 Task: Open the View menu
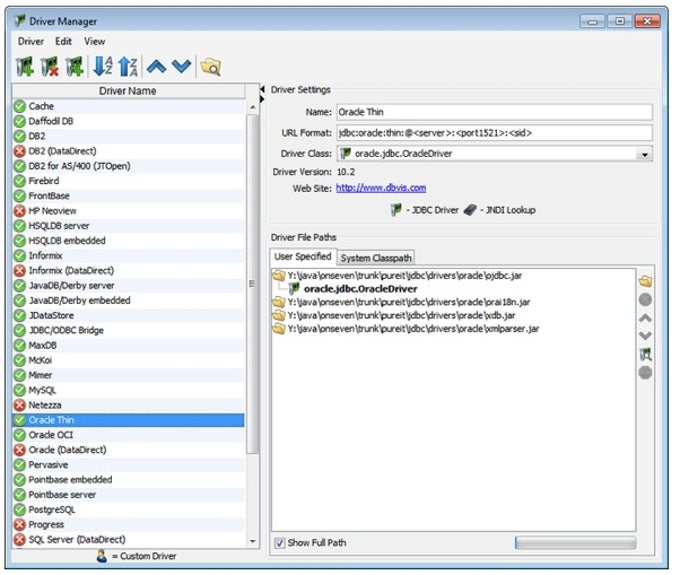click(x=95, y=42)
